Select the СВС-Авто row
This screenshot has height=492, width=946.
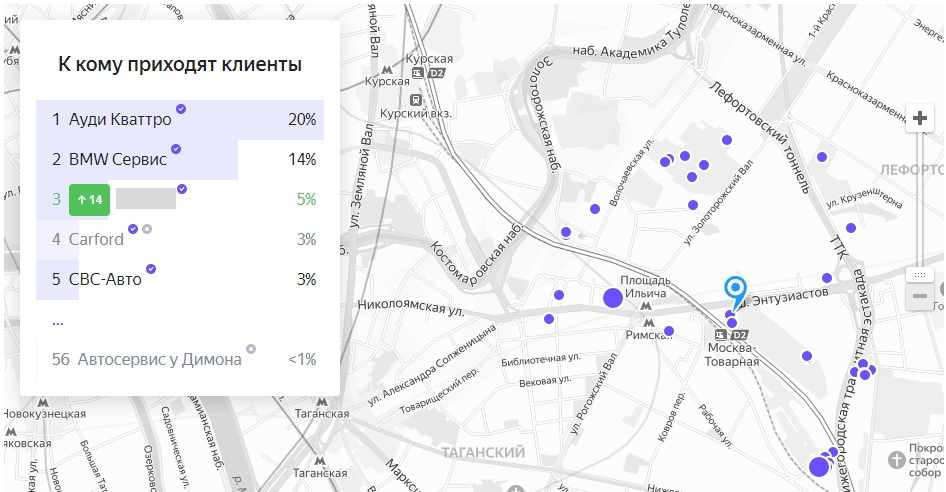pos(180,279)
